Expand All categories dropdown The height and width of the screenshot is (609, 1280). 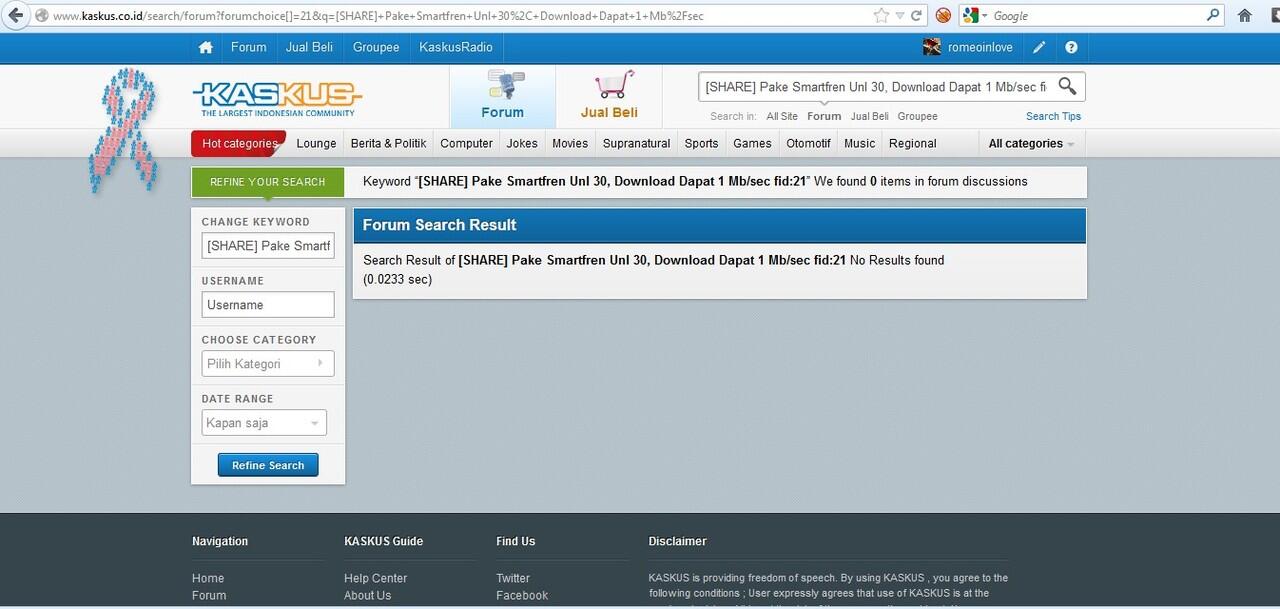(x=1031, y=143)
